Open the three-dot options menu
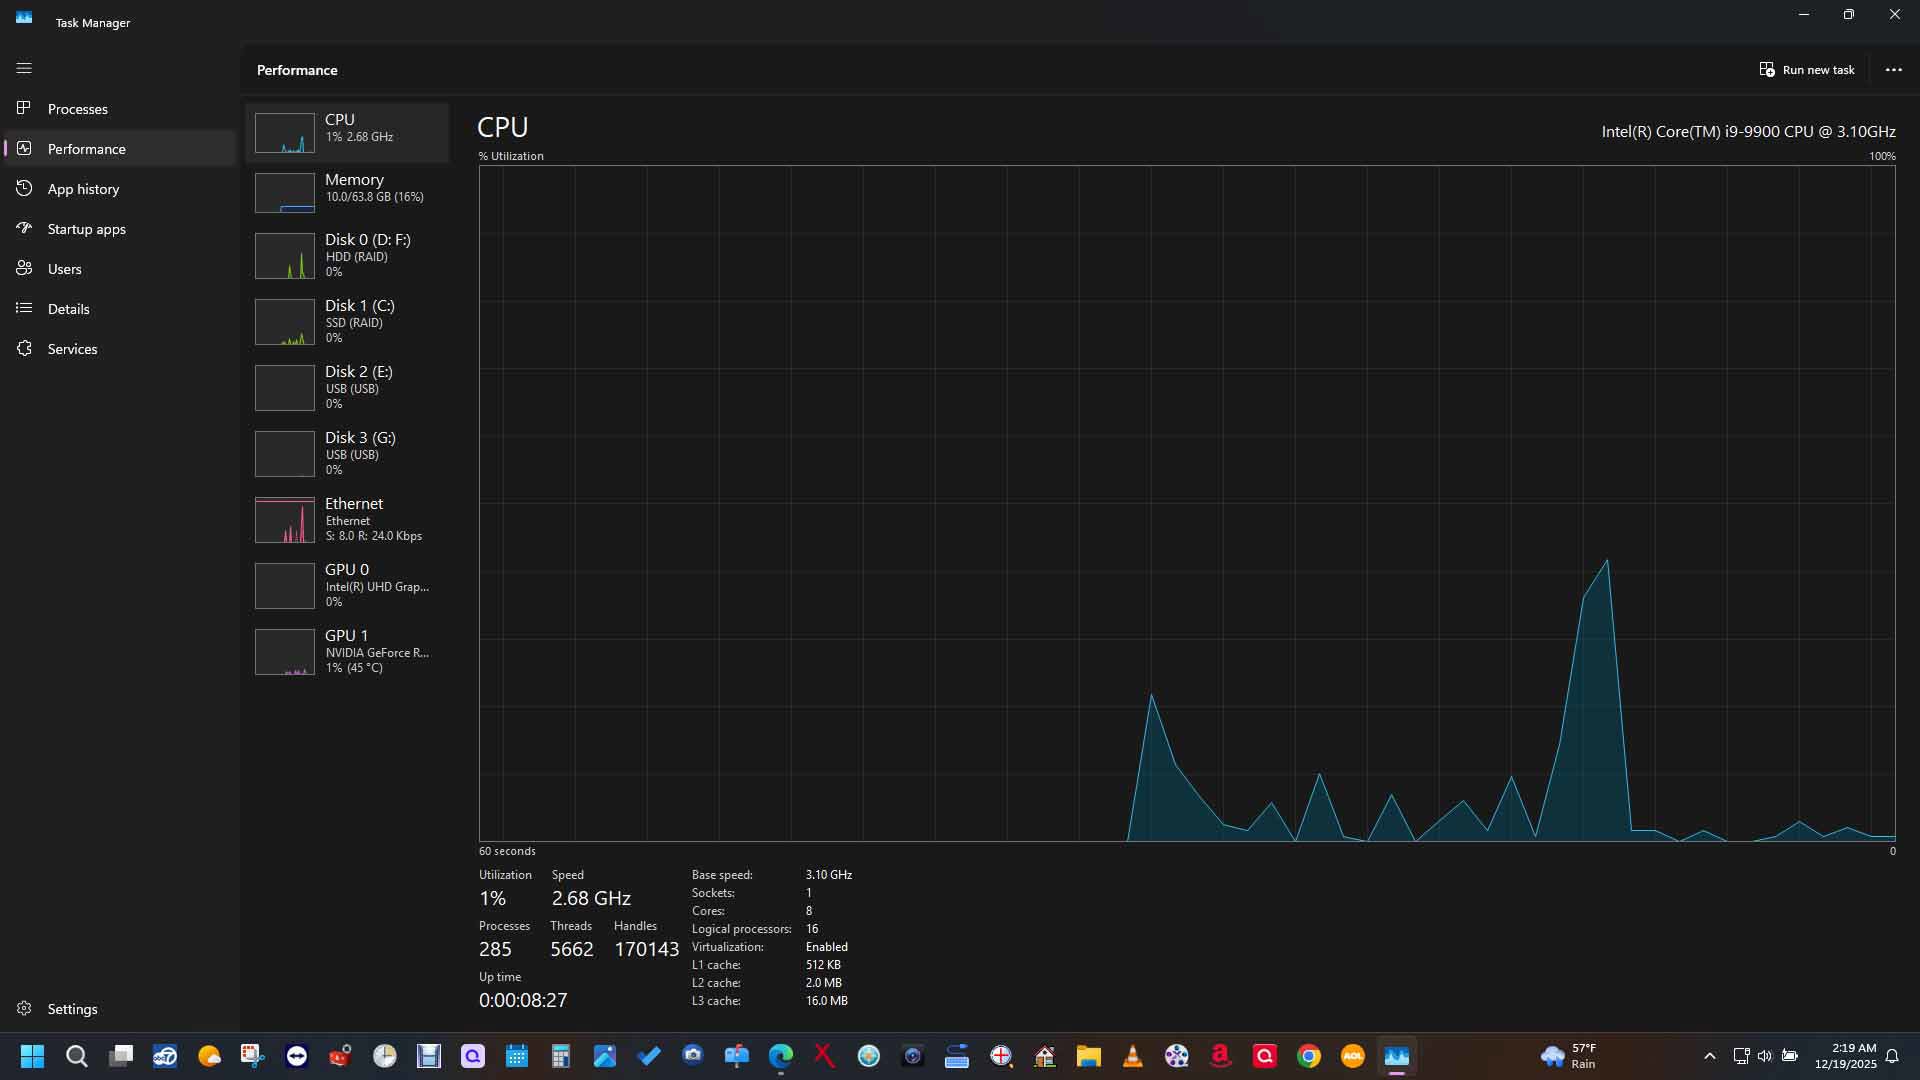 [1893, 69]
